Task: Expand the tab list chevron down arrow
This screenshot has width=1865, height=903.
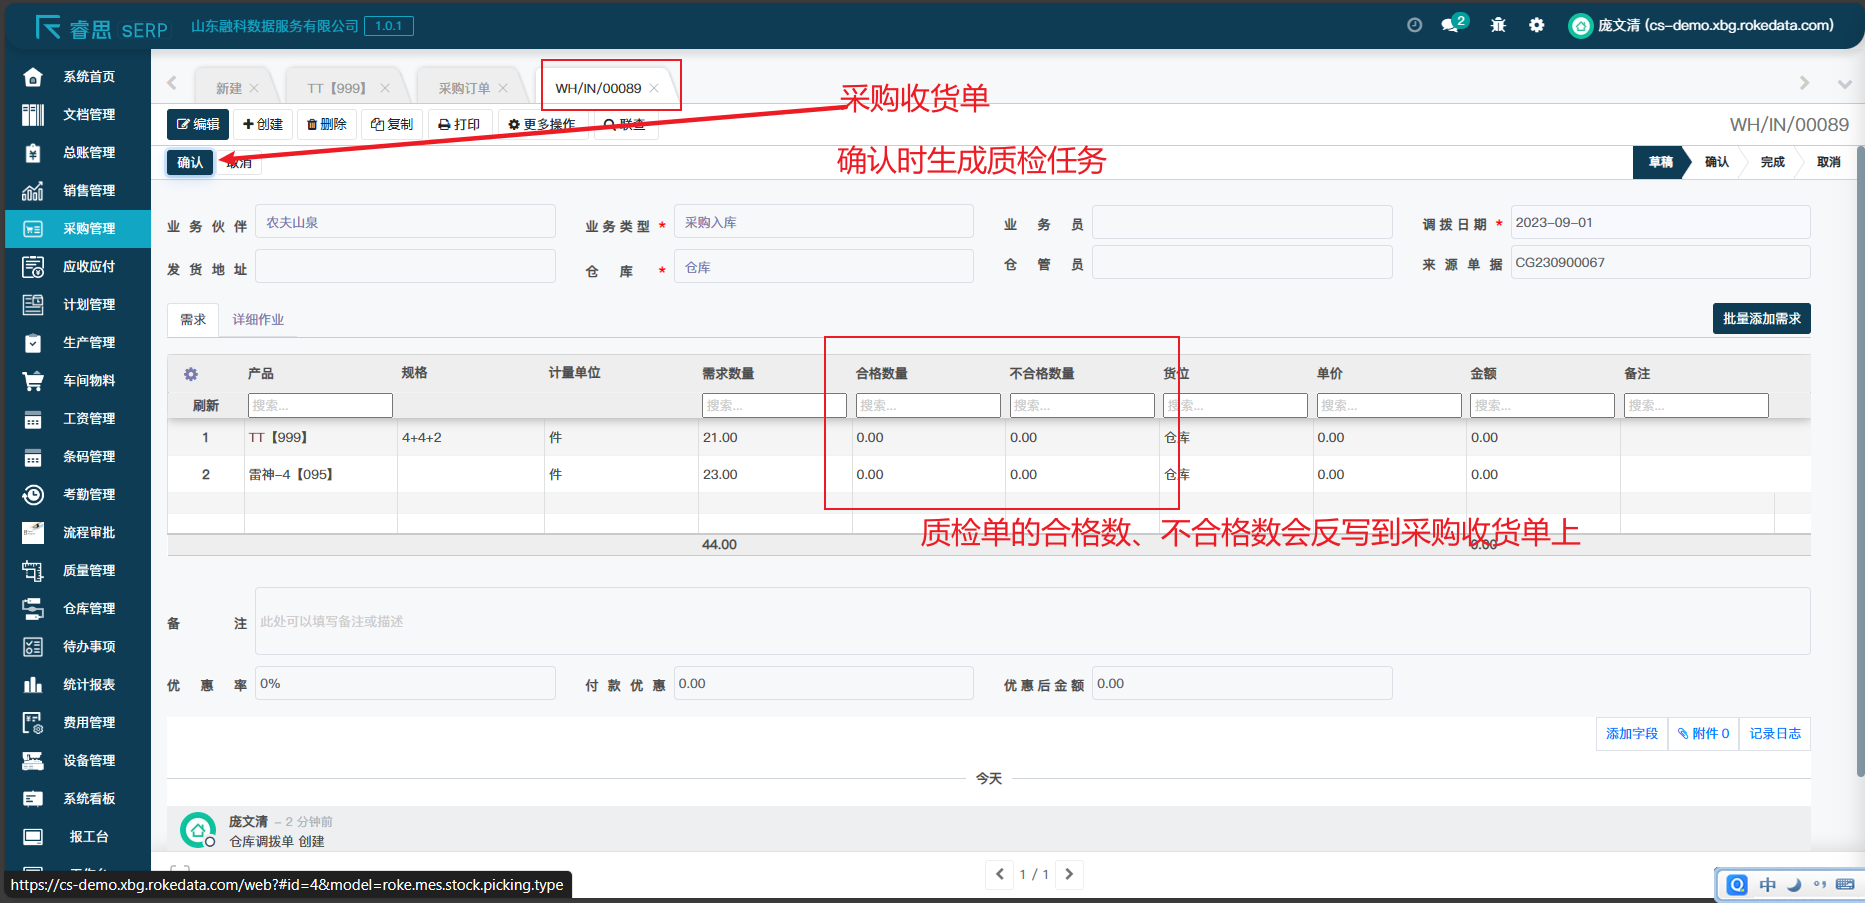Action: pyautogui.click(x=1844, y=84)
